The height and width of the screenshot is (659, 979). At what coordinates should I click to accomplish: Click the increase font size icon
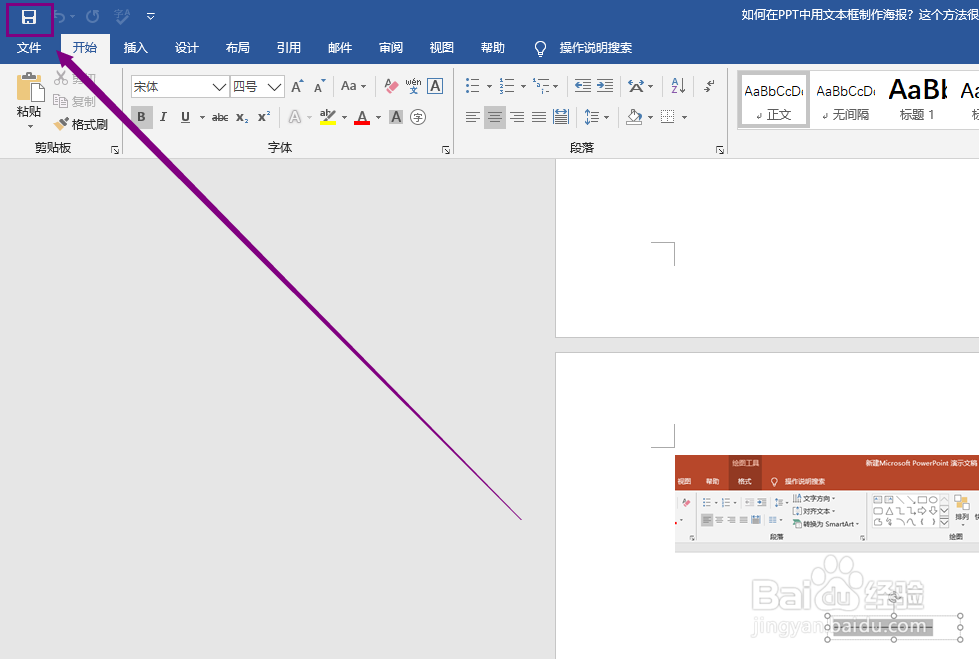(298, 86)
